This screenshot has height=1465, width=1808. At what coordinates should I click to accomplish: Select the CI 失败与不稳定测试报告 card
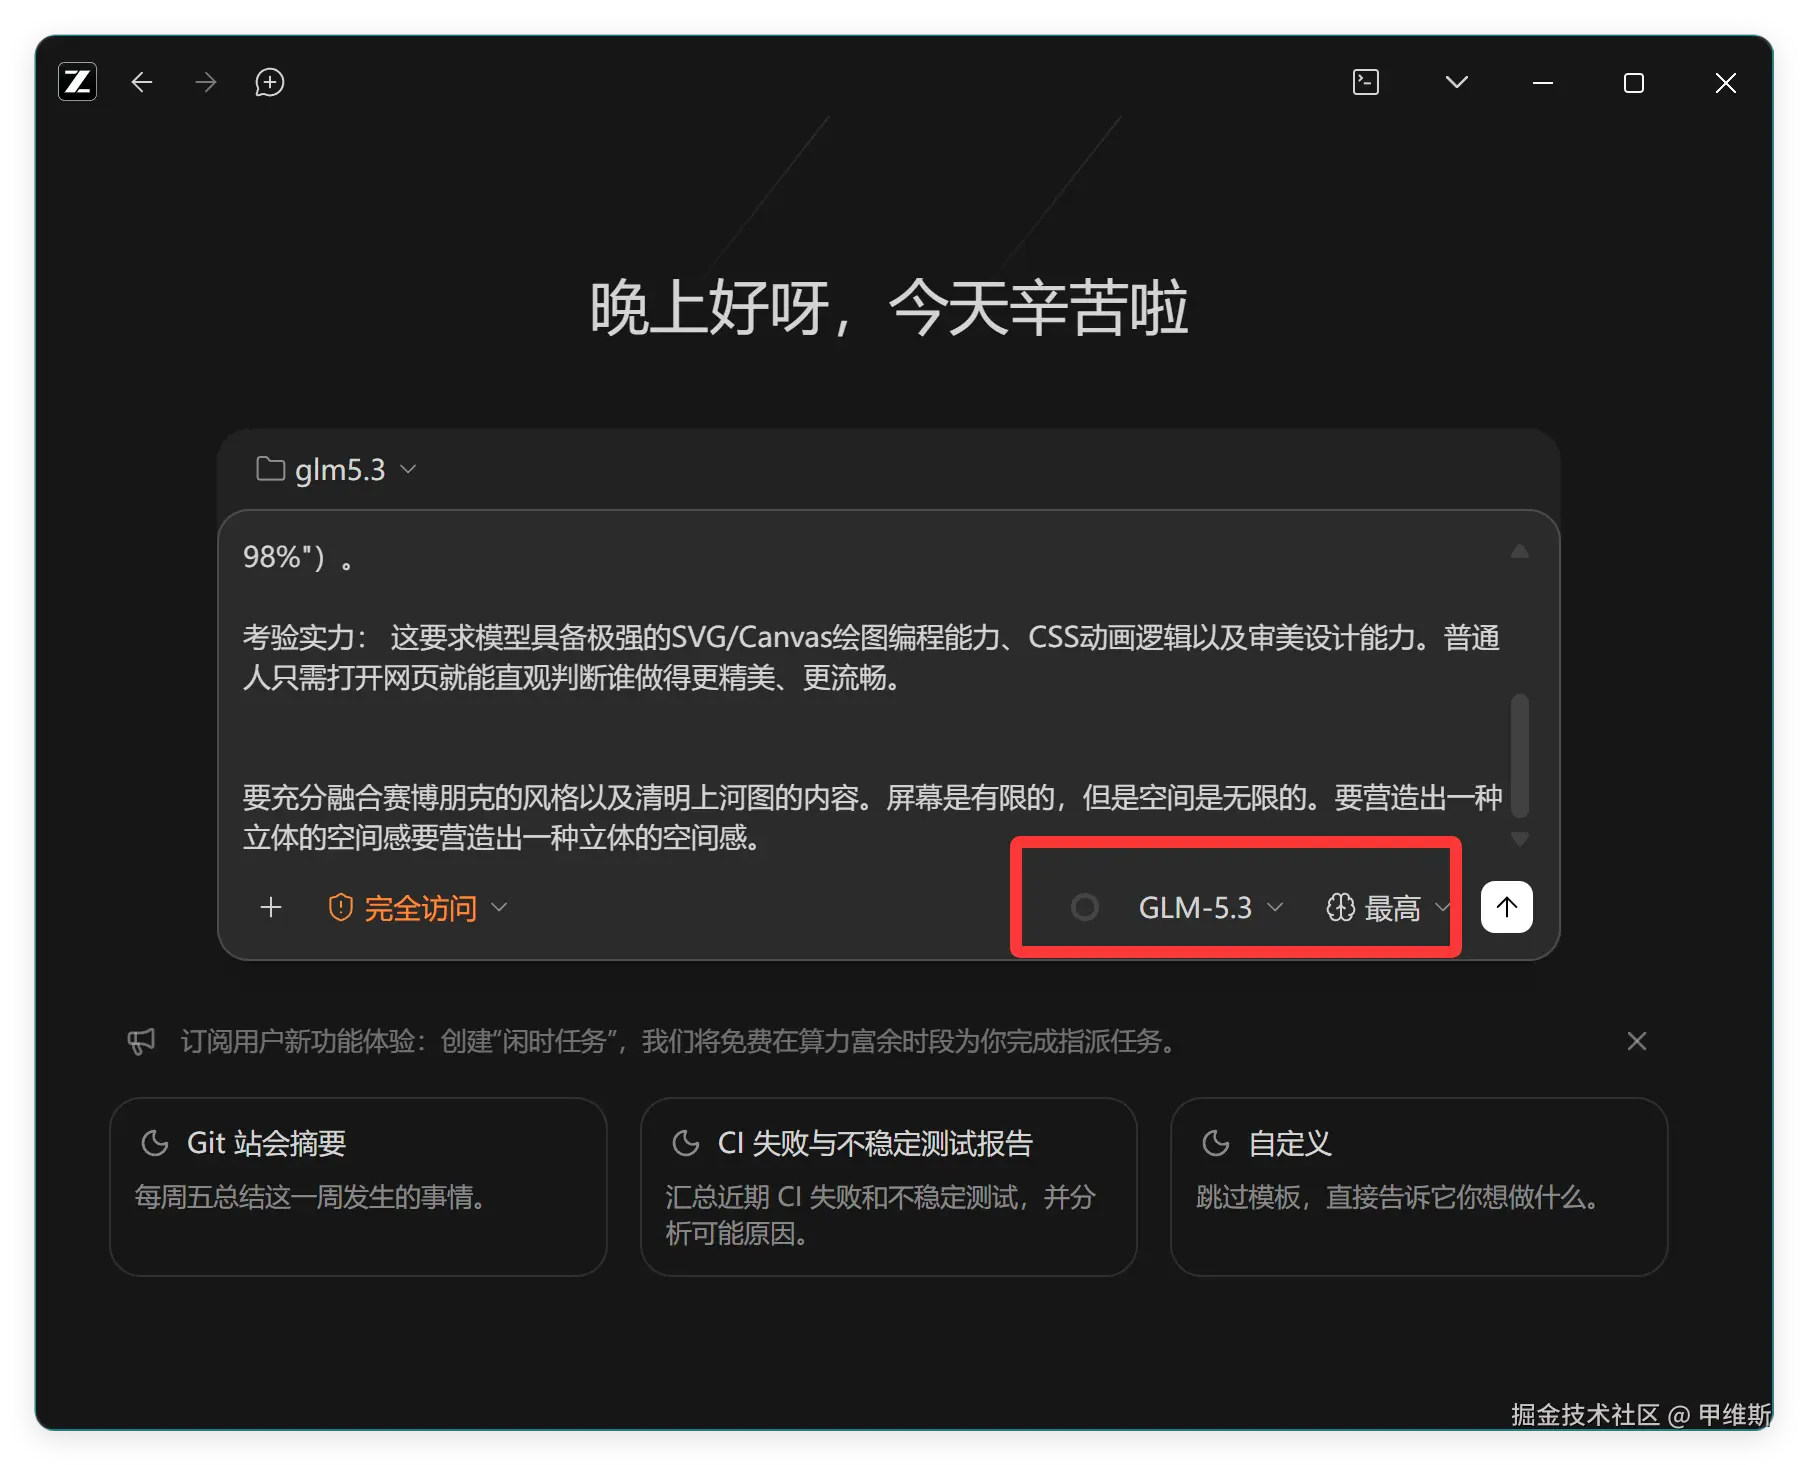(x=888, y=1186)
